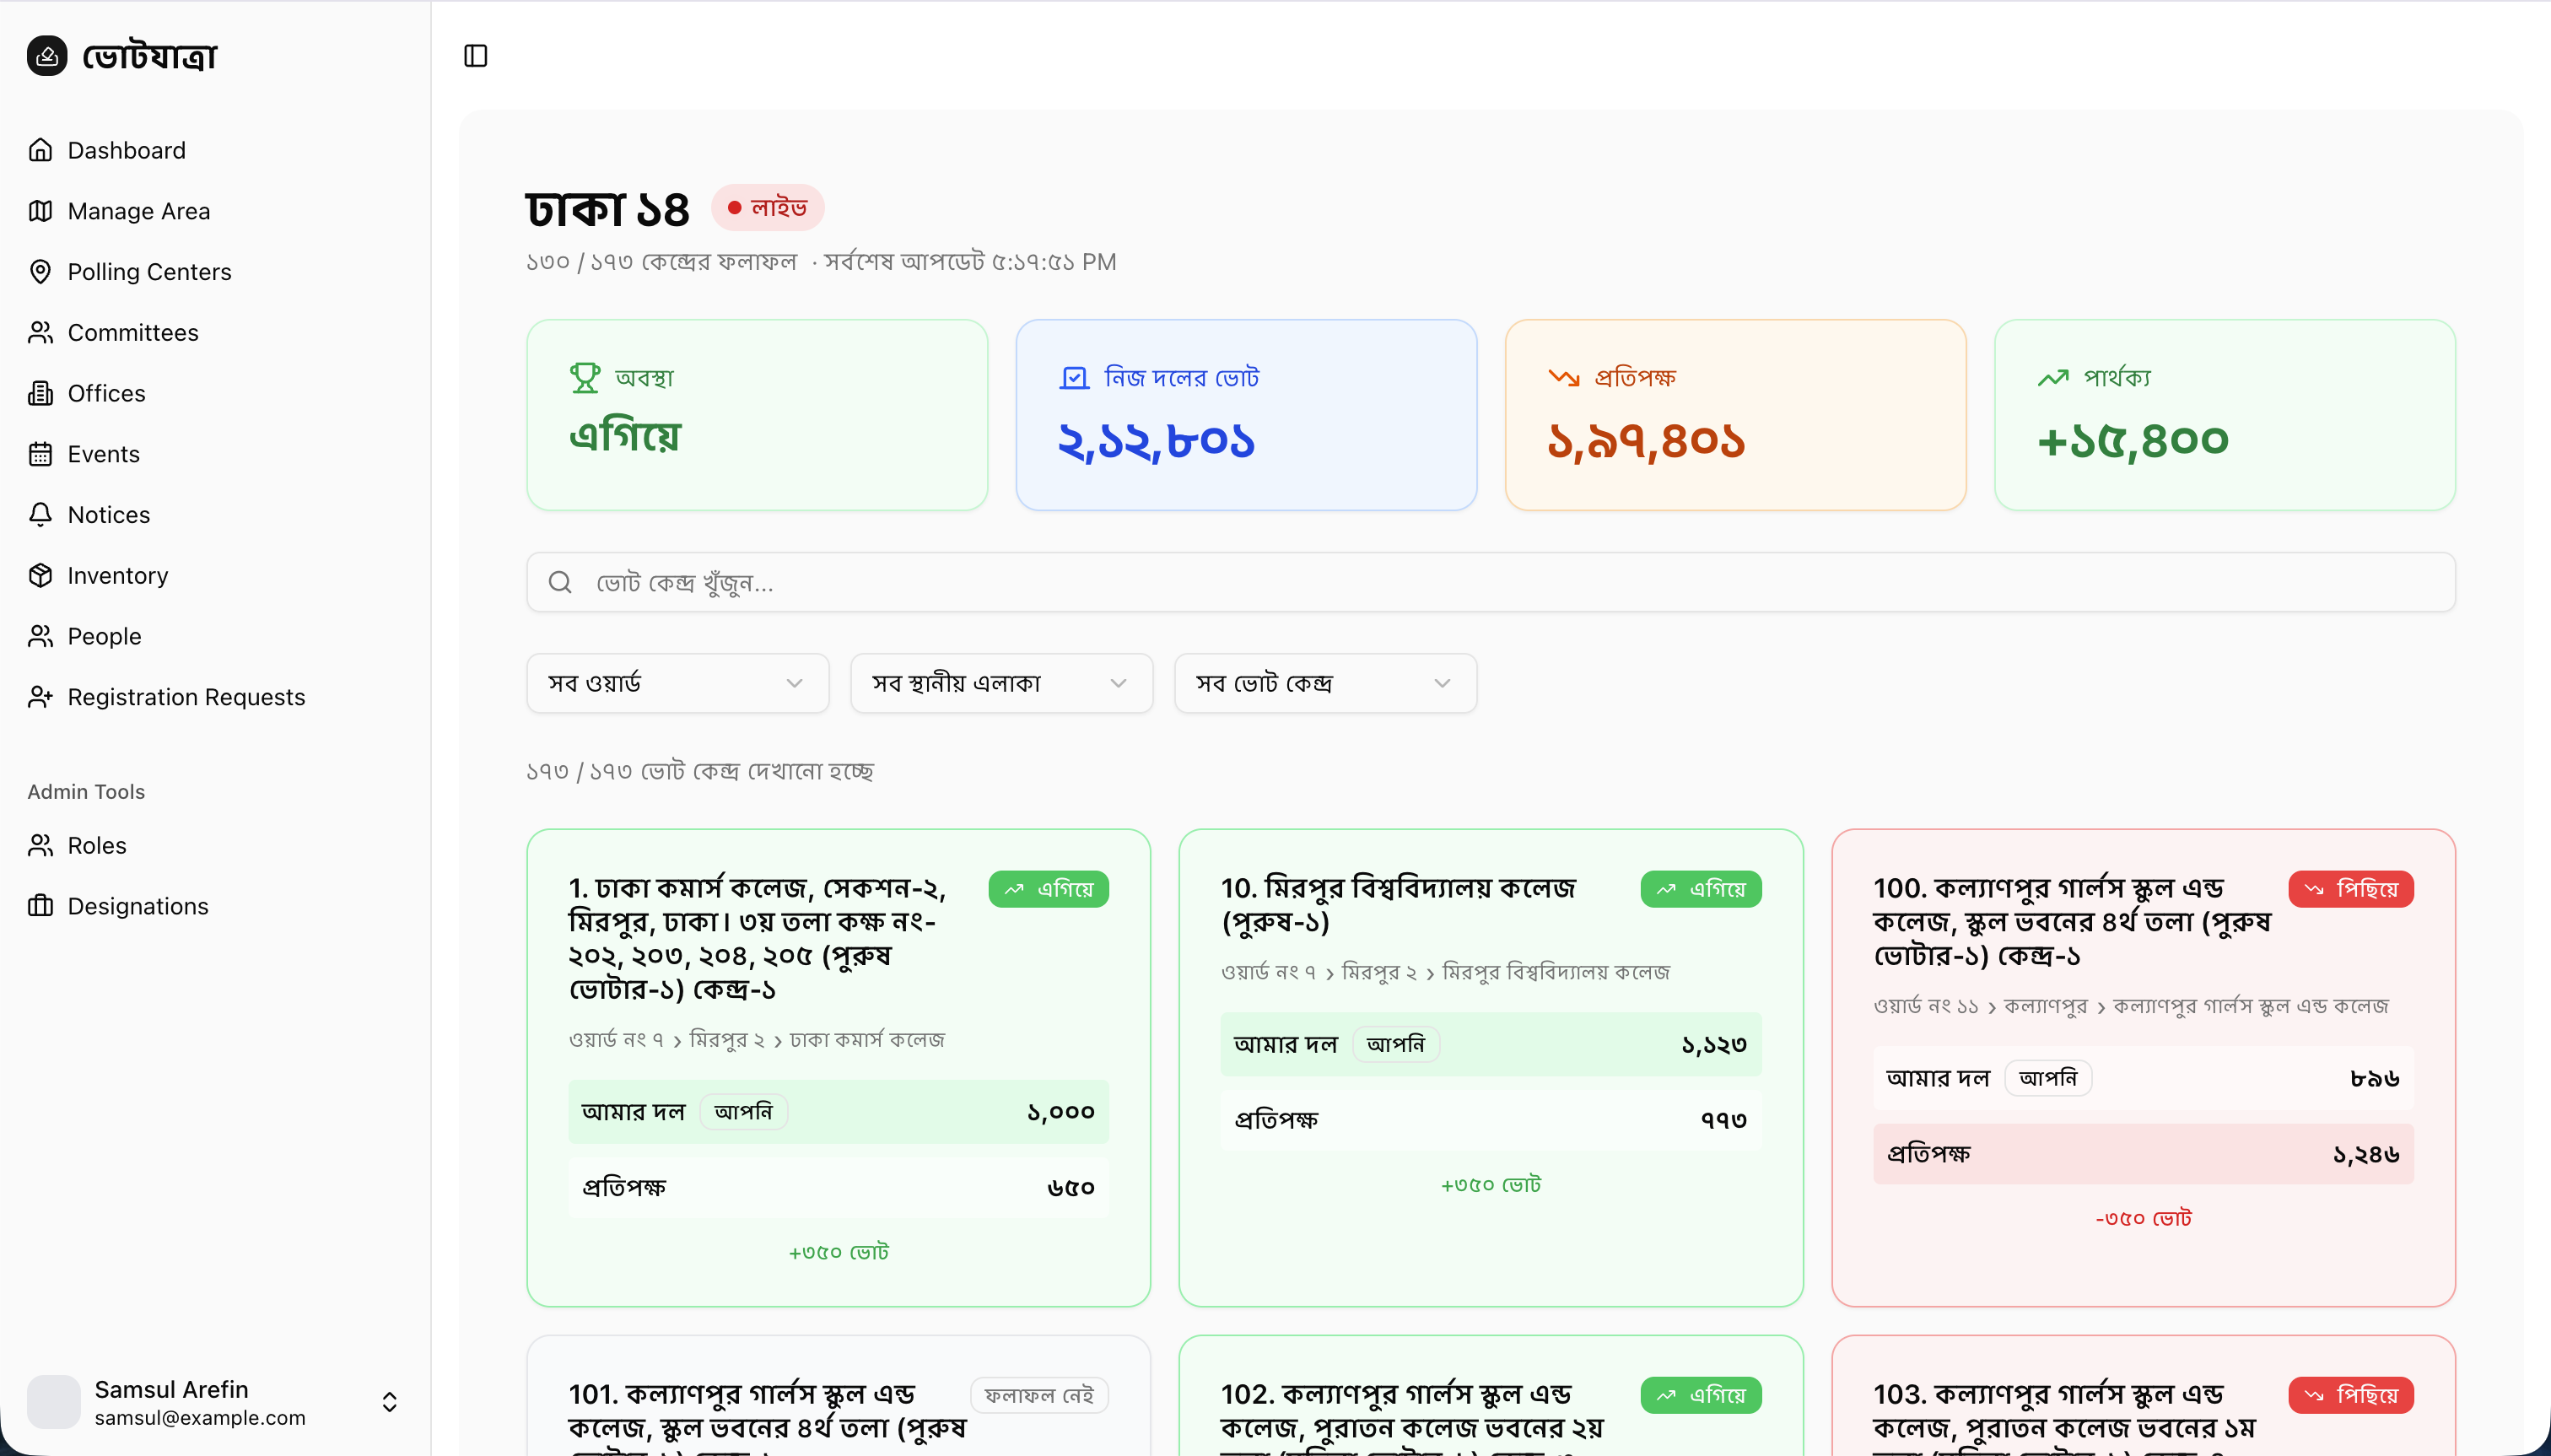
Task: Go to Committees menu item
Action: coord(133,332)
